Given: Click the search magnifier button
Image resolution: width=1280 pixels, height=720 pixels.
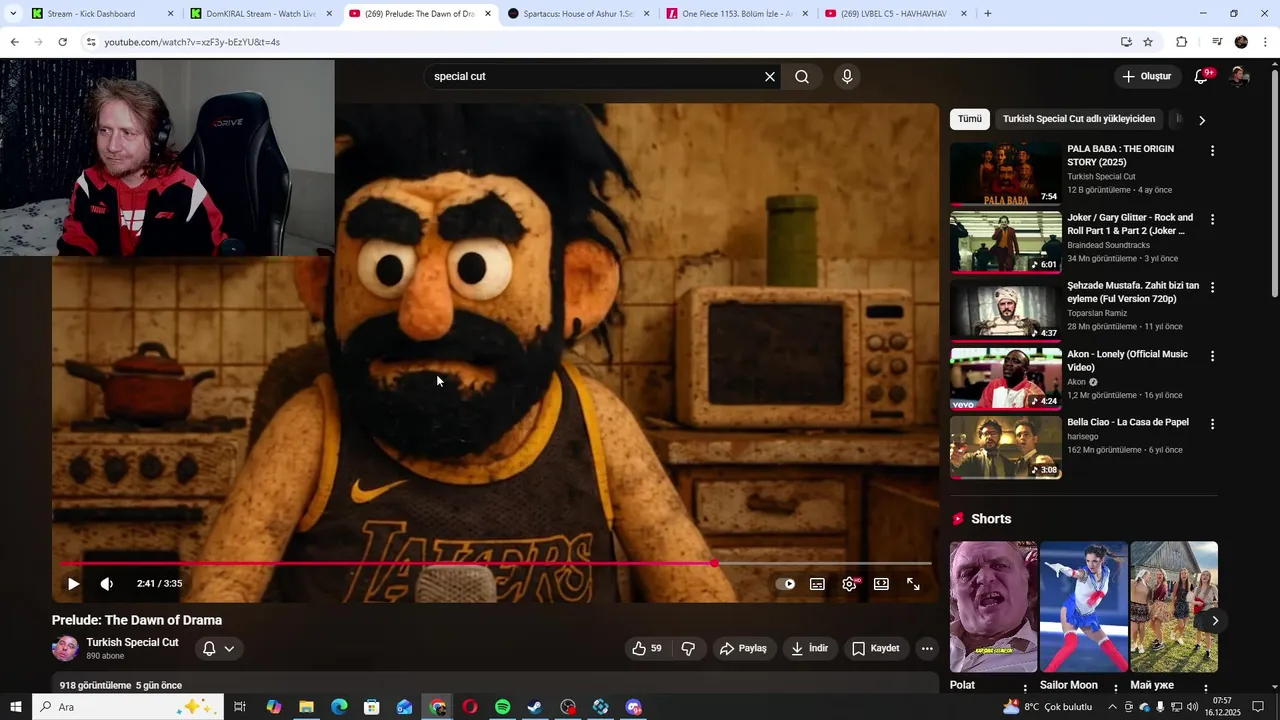Looking at the screenshot, I should [802, 77].
